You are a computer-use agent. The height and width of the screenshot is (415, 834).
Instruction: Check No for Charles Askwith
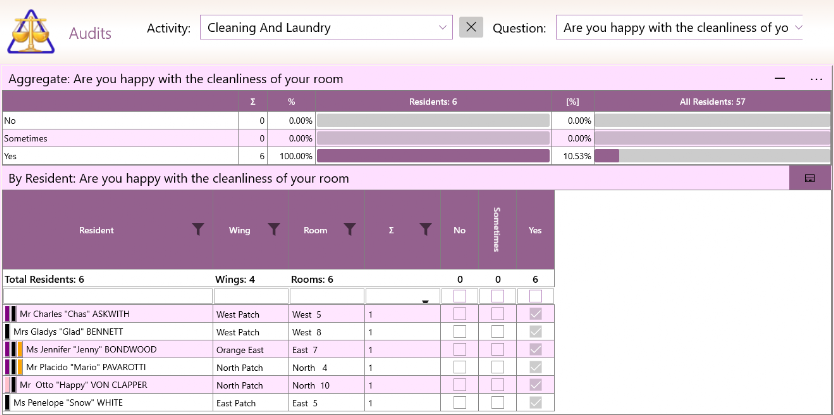click(x=460, y=314)
